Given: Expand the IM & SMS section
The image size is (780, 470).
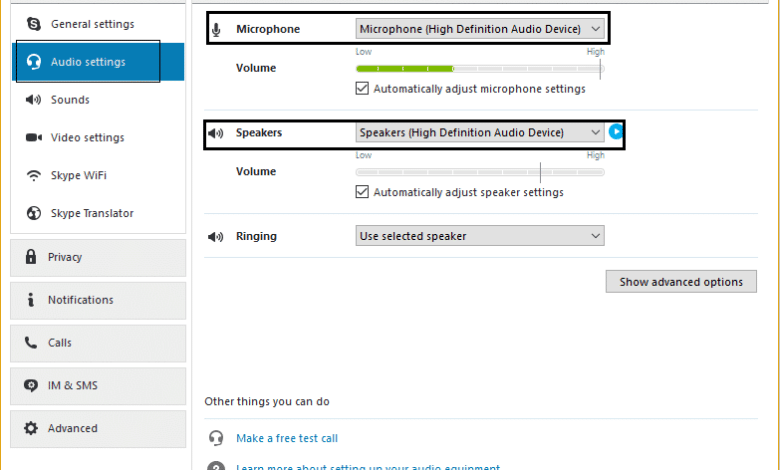Looking at the screenshot, I should (98, 386).
